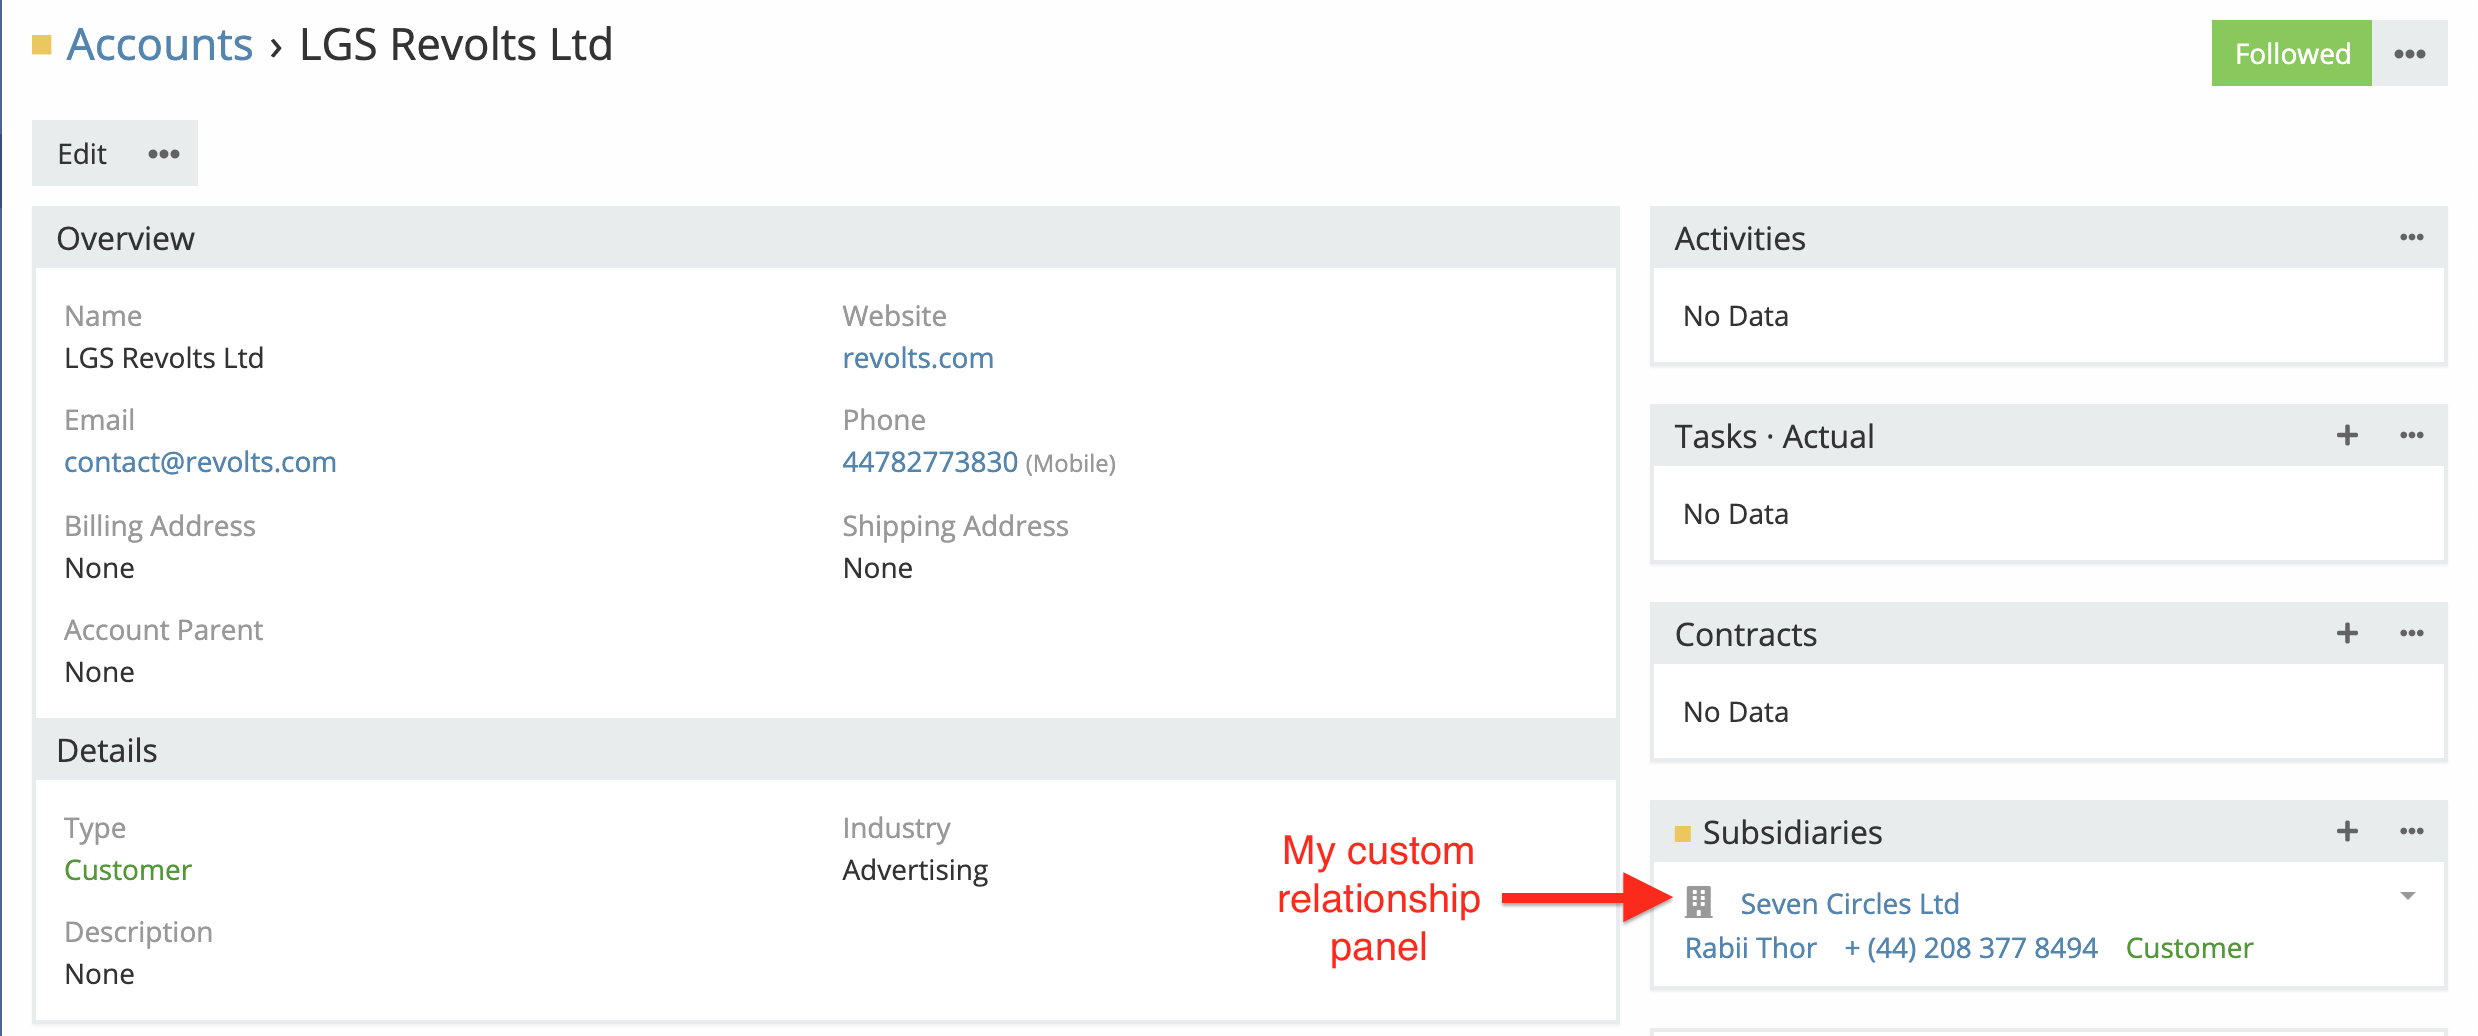Open the dropdown dots next to Edit
Screen dimensions: 2478x1036
[164, 154]
